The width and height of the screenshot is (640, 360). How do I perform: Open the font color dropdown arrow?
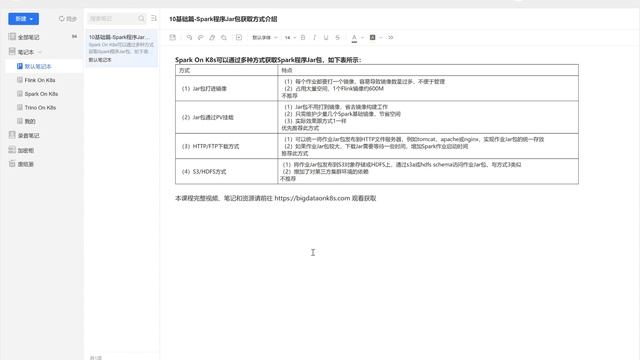[x=362, y=38]
